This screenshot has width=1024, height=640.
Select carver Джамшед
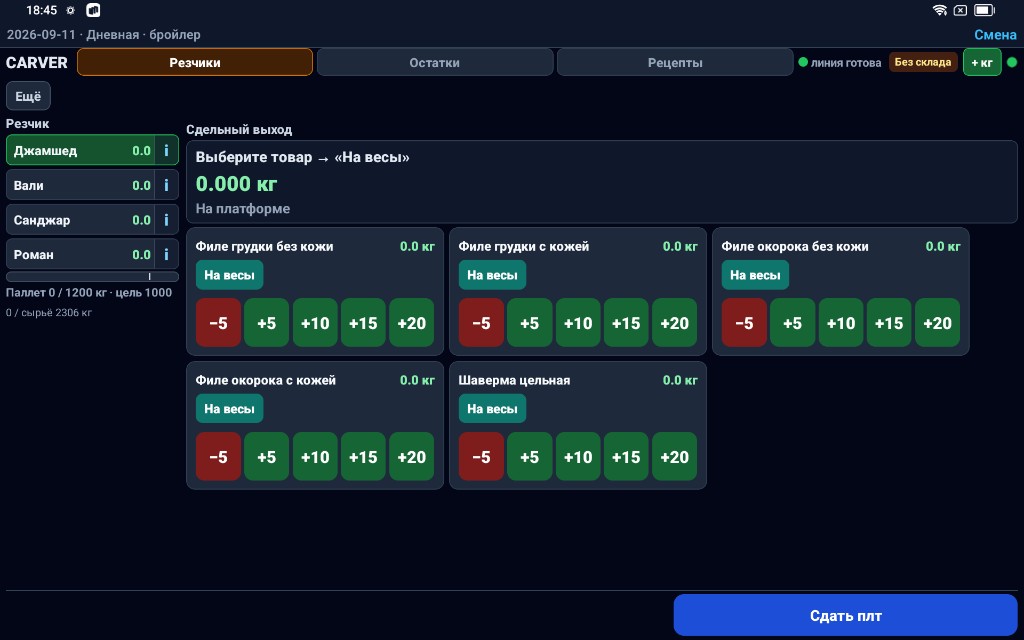tap(80, 150)
